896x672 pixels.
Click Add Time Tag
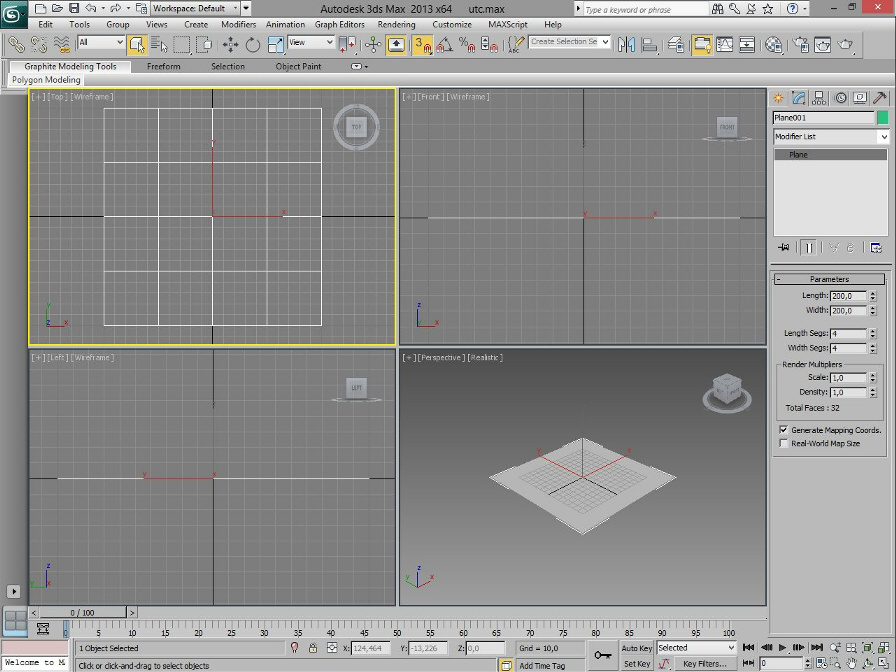(x=542, y=665)
